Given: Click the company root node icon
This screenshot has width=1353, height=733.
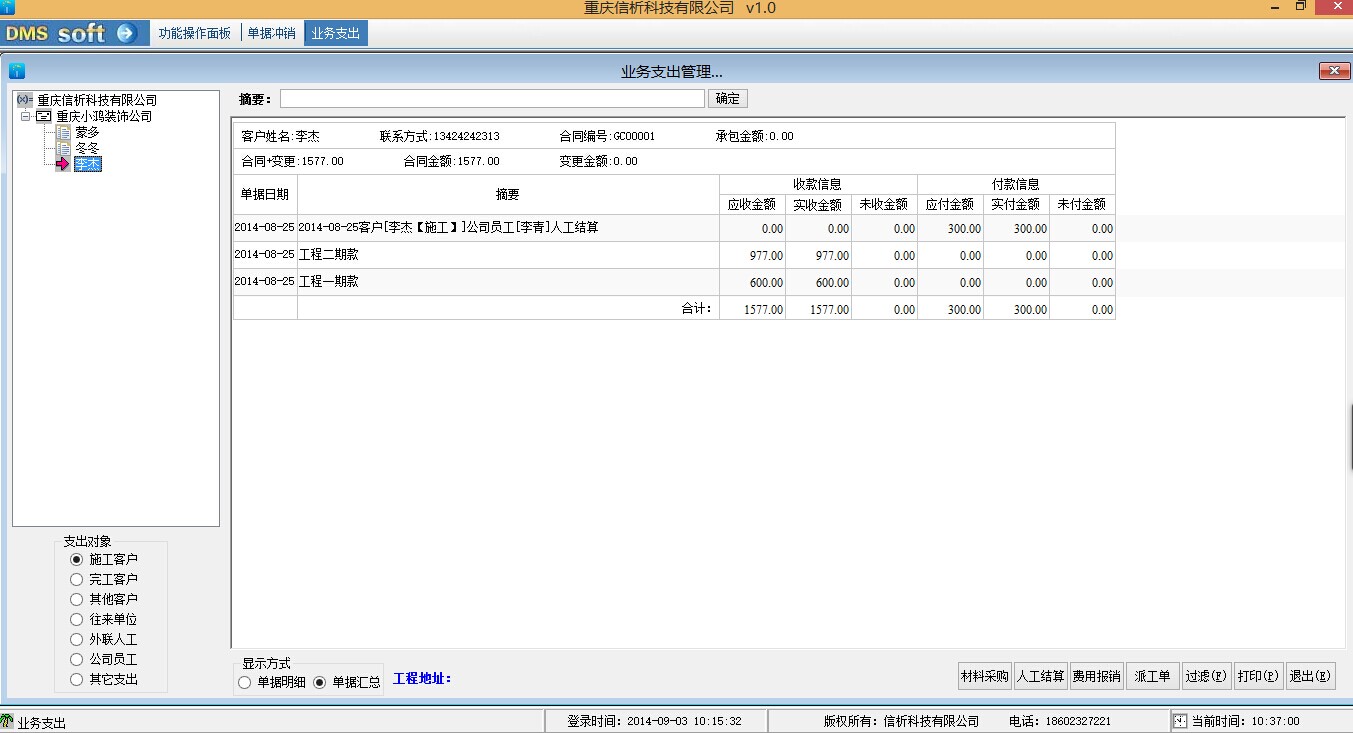Looking at the screenshot, I should (25, 100).
